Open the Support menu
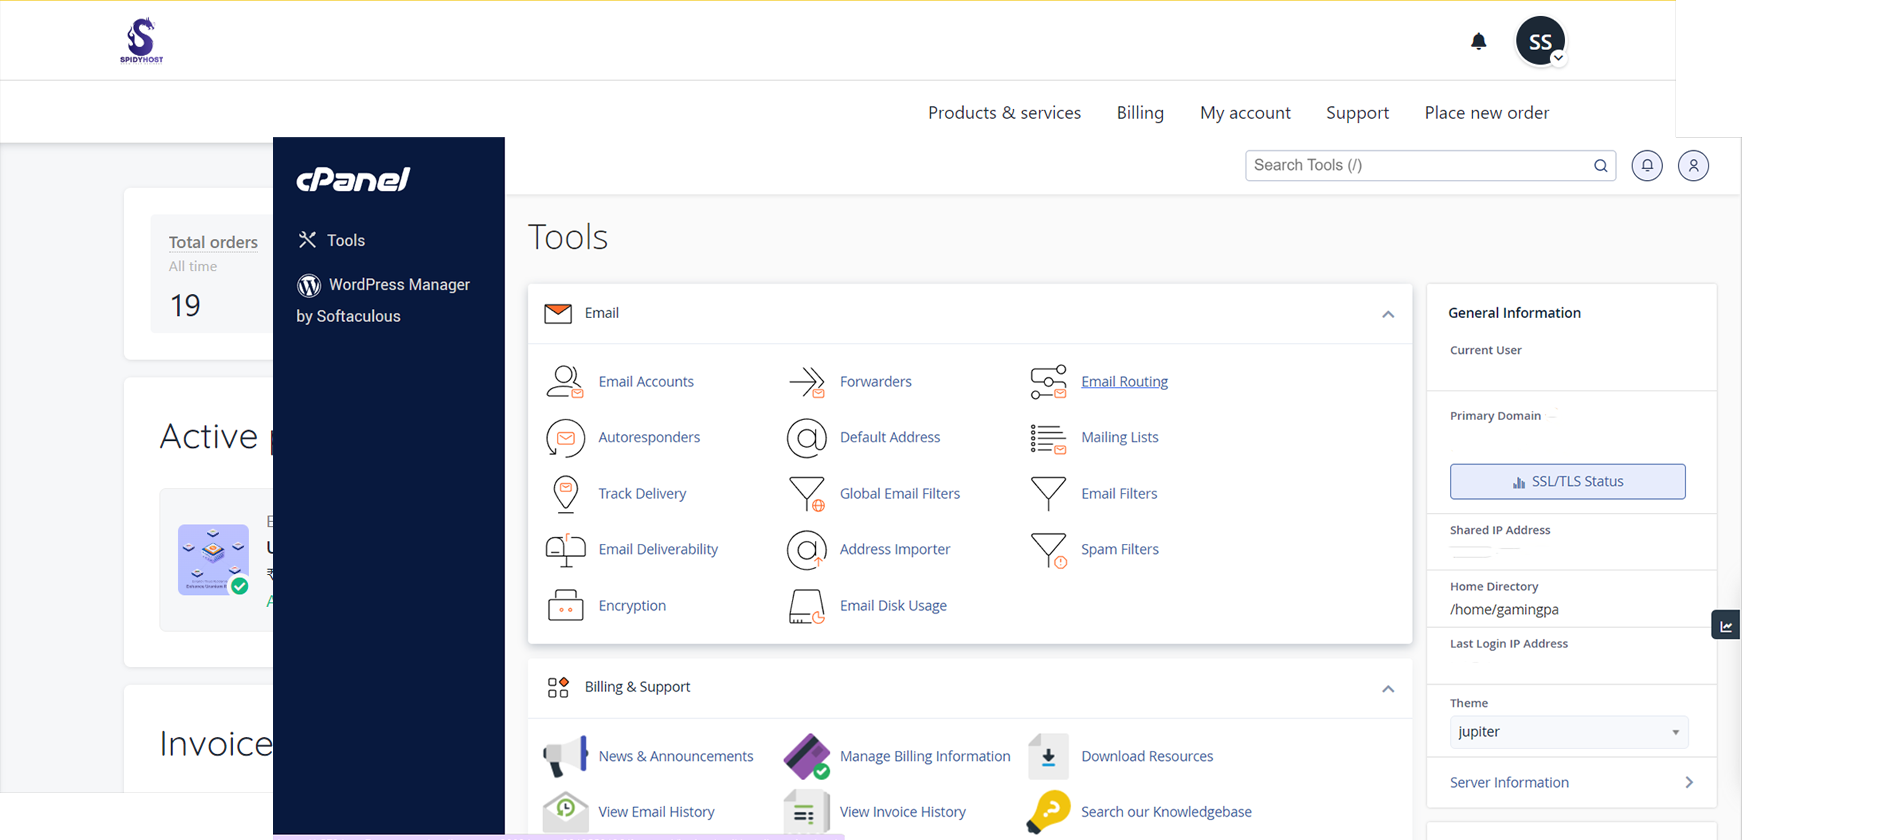This screenshot has width=1892, height=840. pyautogui.click(x=1357, y=113)
